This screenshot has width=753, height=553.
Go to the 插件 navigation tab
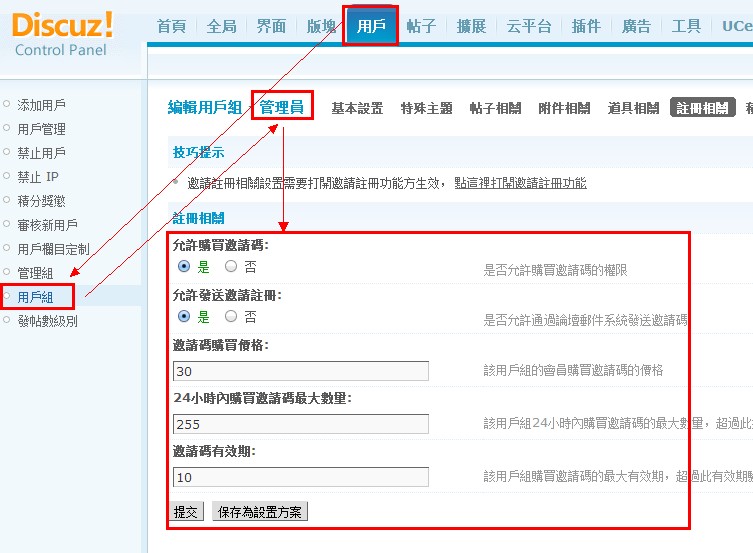586,27
